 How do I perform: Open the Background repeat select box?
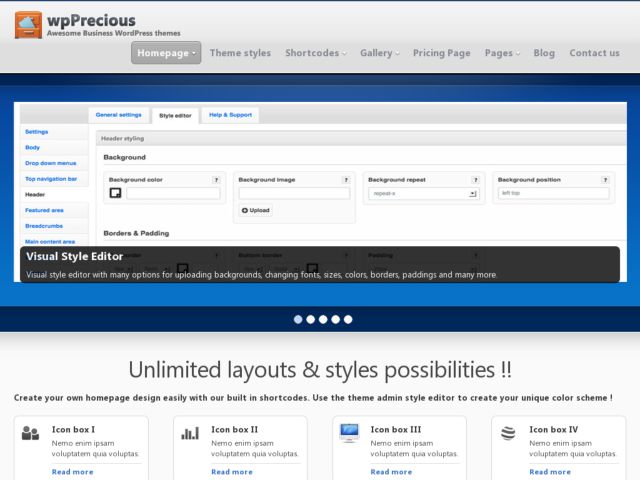point(424,193)
